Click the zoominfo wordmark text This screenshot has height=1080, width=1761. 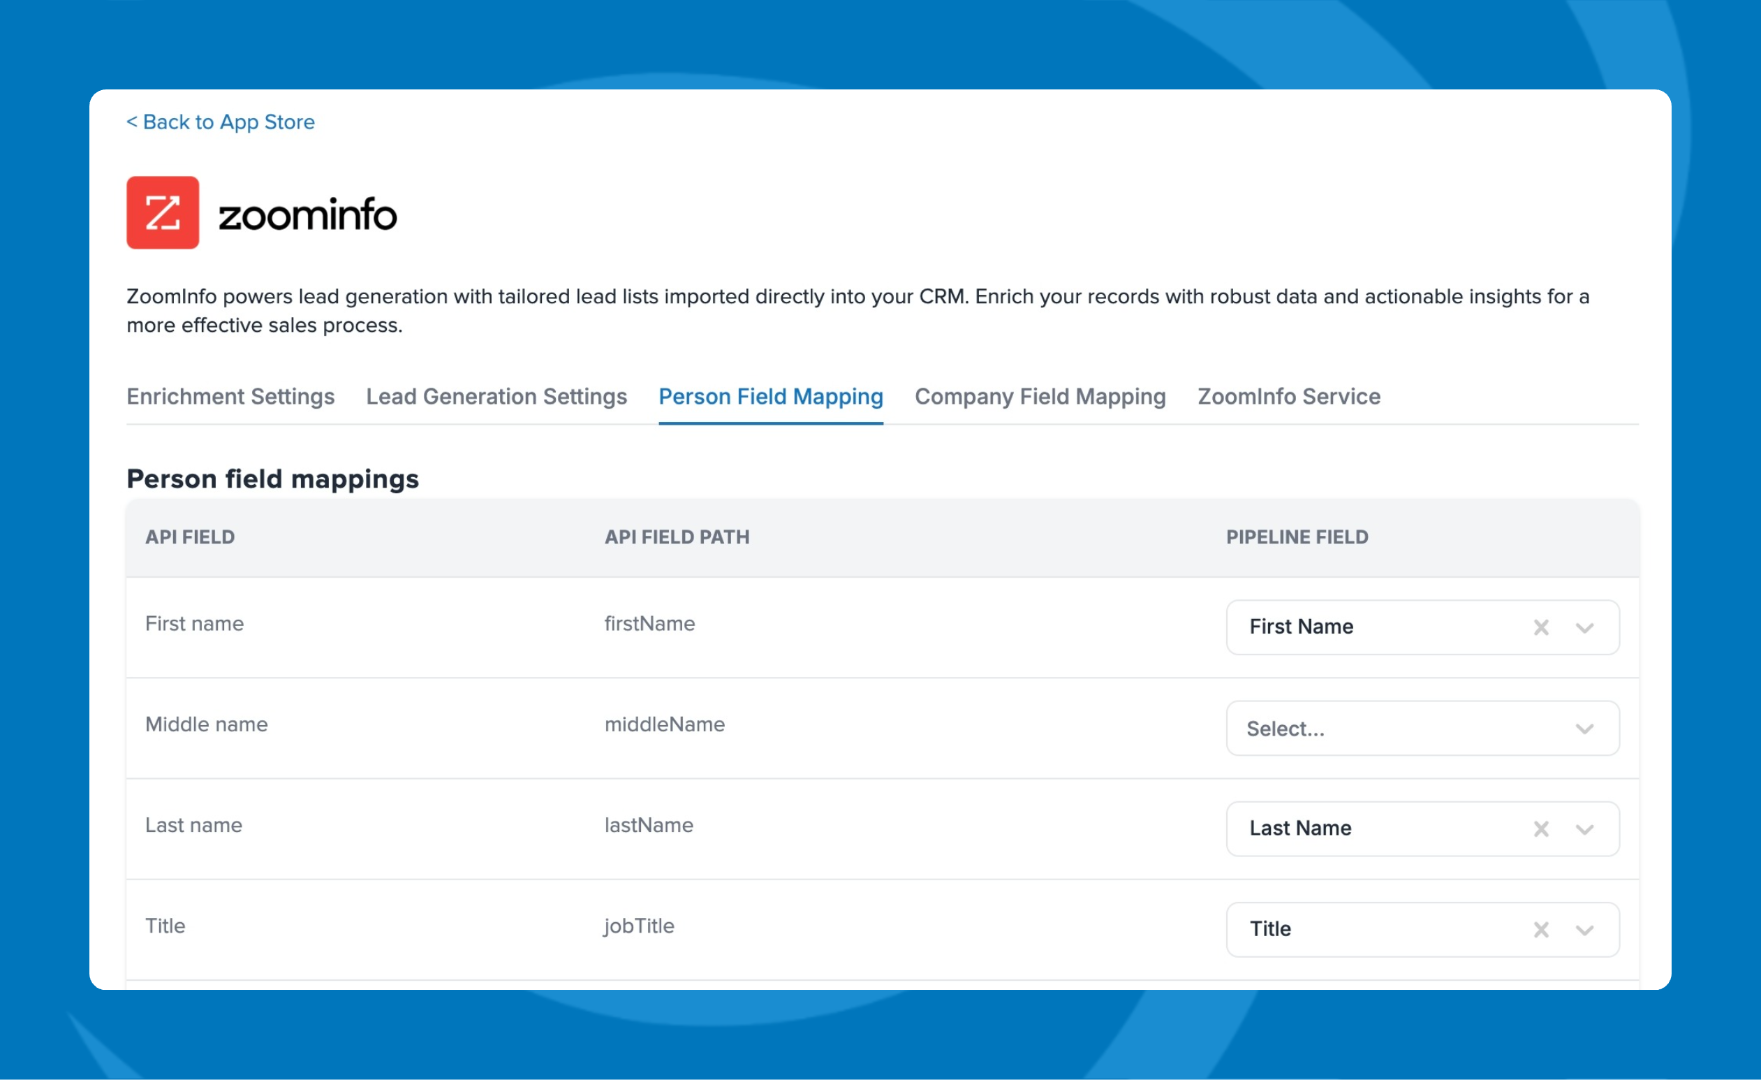(307, 215)
